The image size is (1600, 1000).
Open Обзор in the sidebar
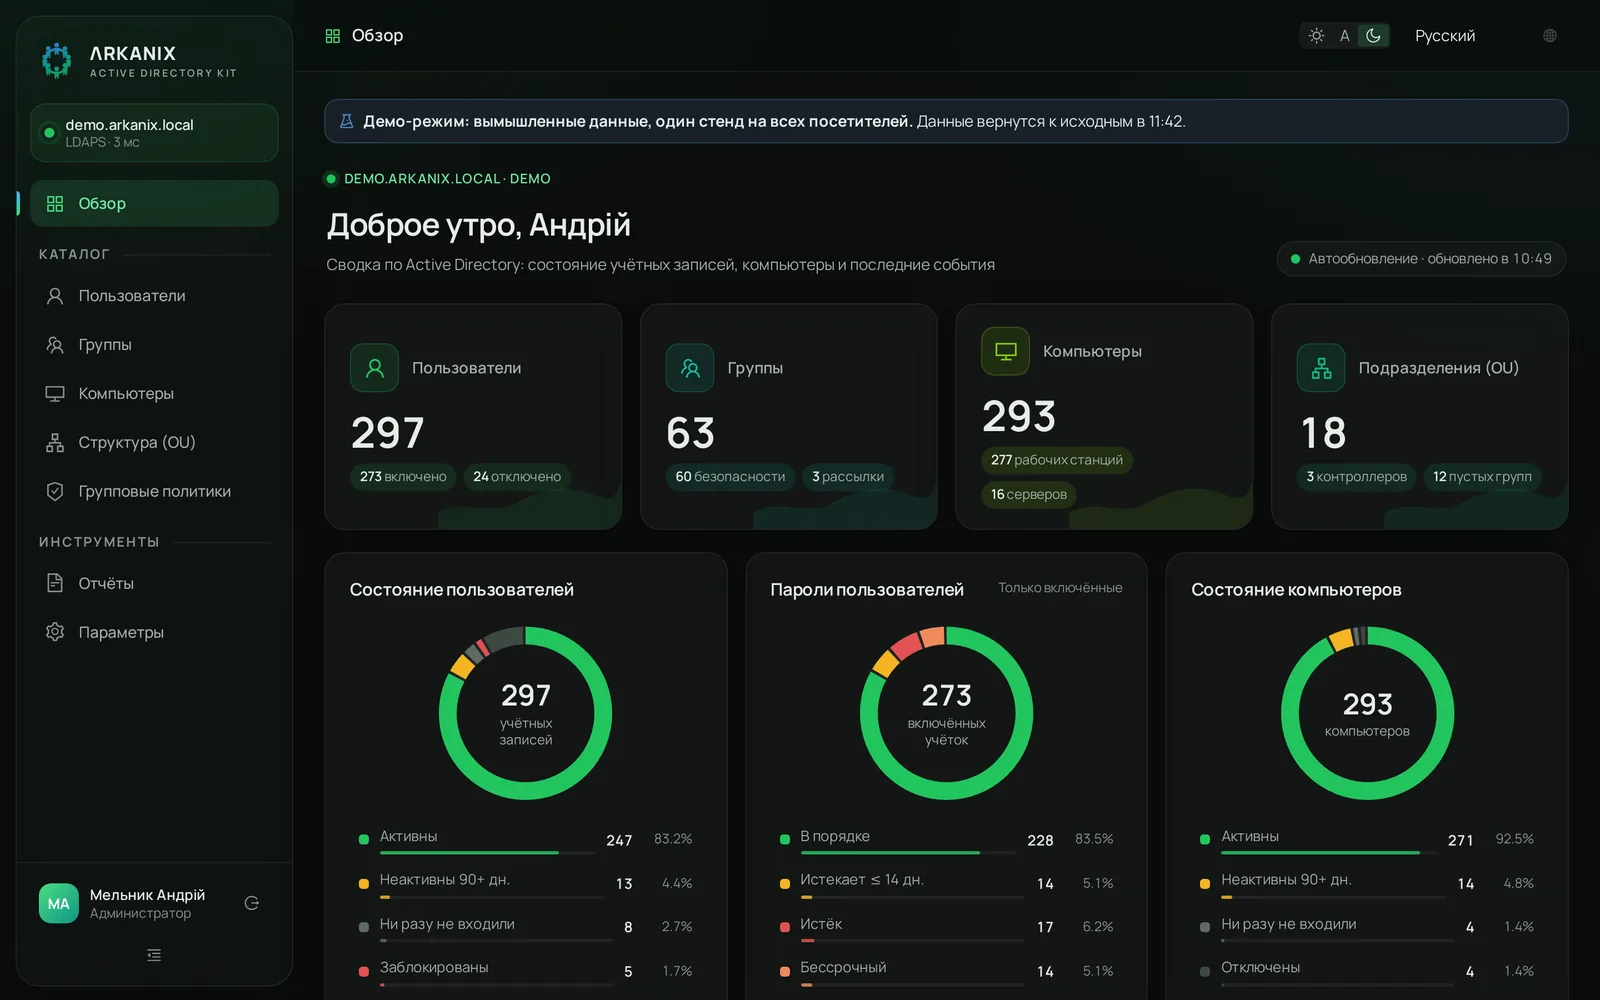154,203
